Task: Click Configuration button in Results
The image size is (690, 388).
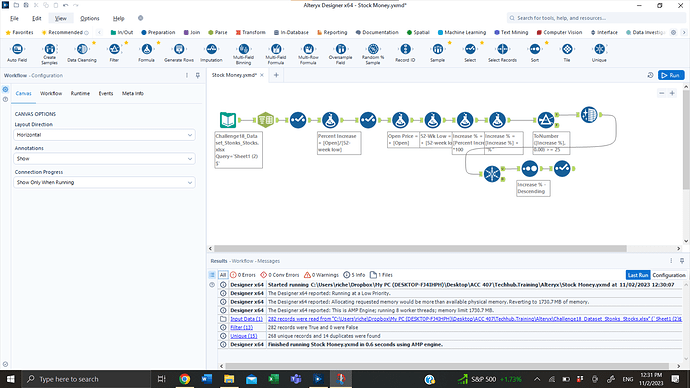Action: point(669,275)
